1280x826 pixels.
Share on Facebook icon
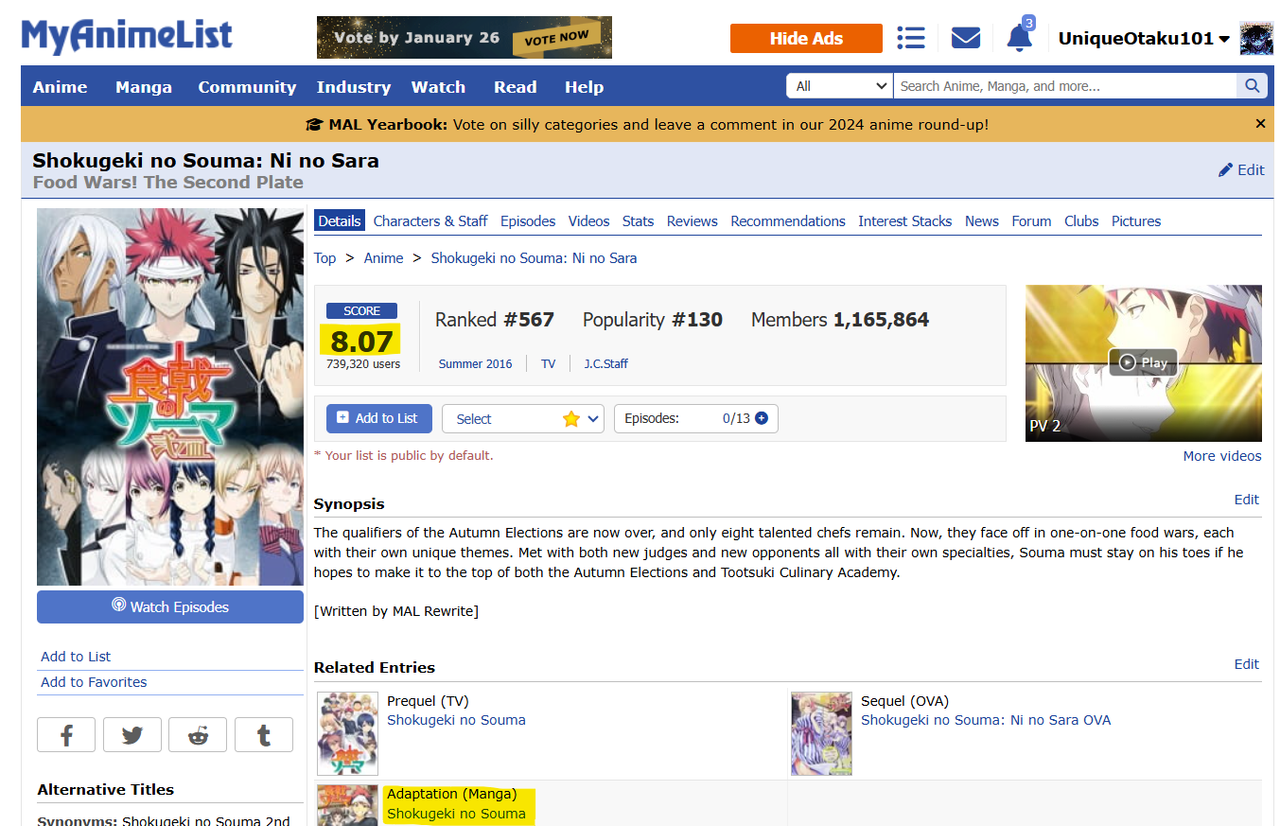(x=66, y=735)
